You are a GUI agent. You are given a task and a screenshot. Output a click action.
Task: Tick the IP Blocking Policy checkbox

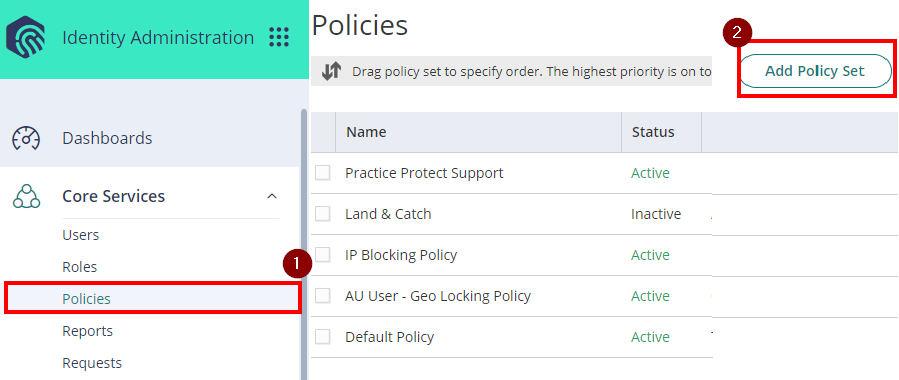pos(323,254)
